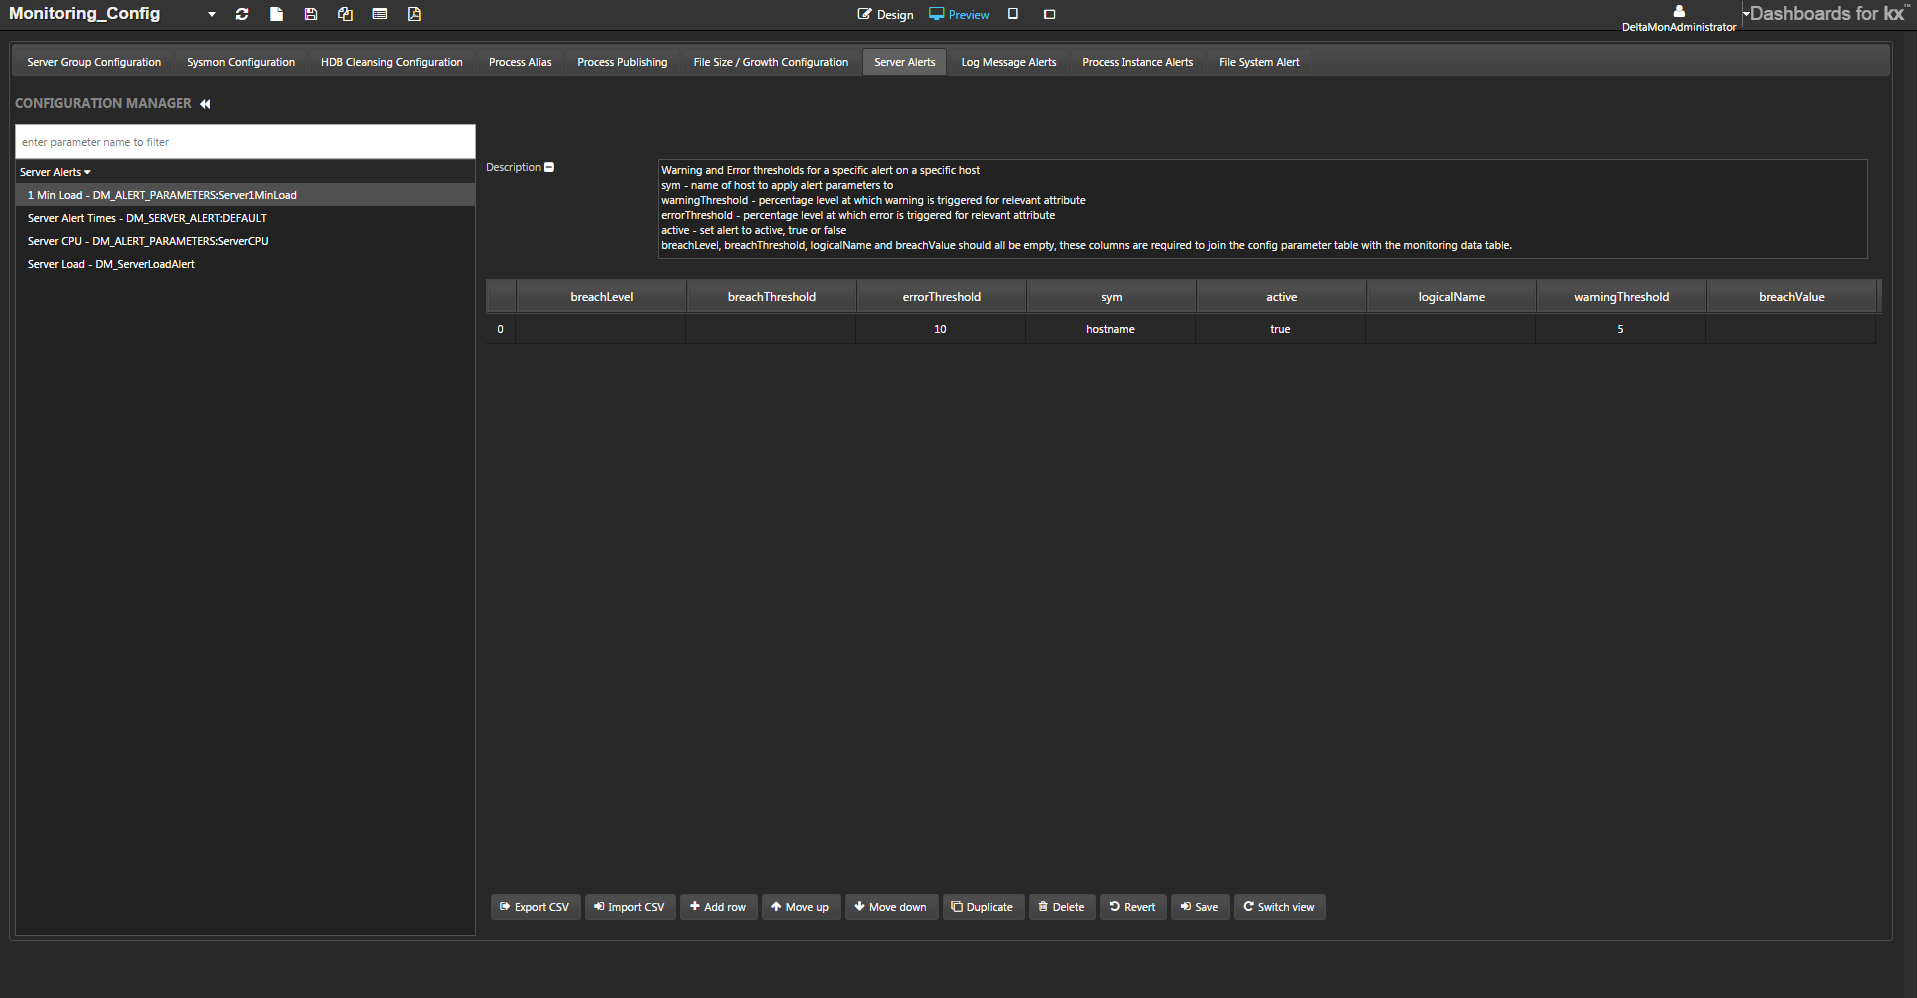Click warningThreshold cell with value 5

tap(1620, 329)
